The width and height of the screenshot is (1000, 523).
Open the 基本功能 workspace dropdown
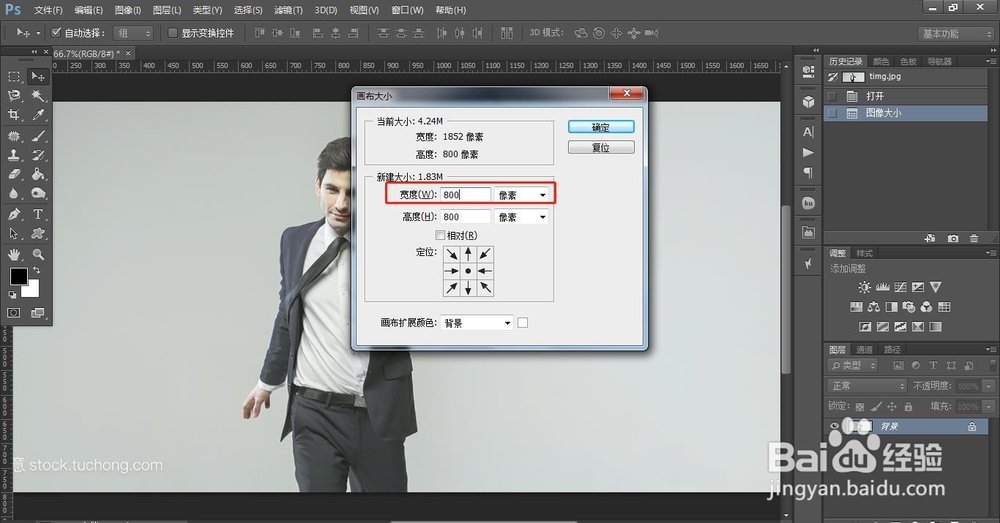pos(956,34)
